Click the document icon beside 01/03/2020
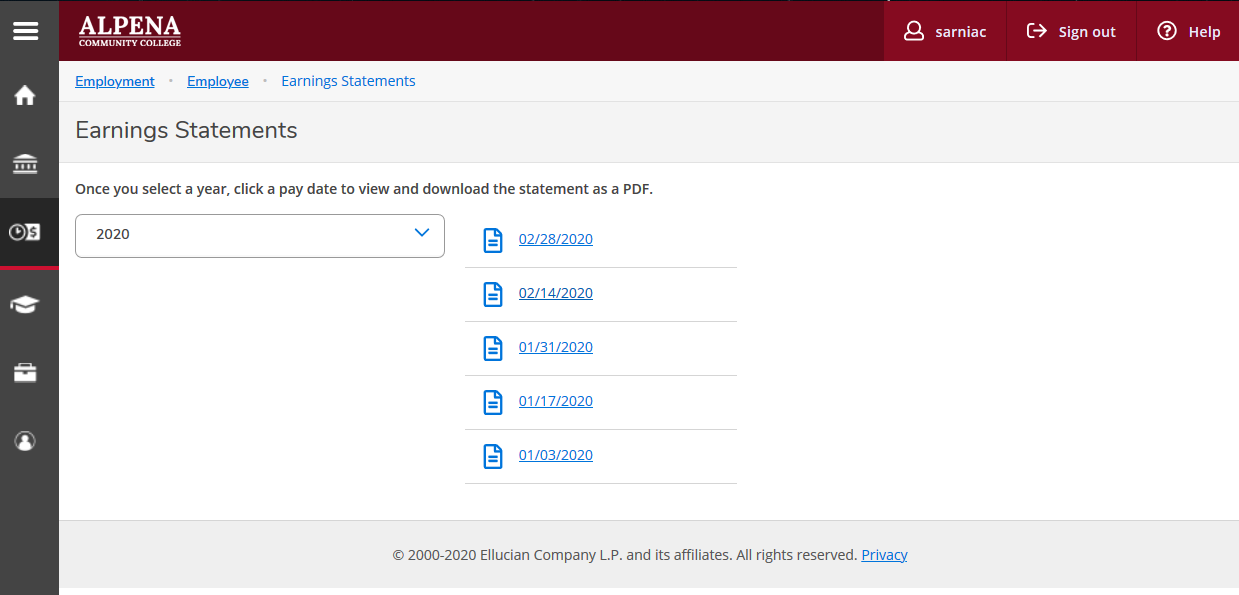This screenshot has height=595, width=1239. 493,456
